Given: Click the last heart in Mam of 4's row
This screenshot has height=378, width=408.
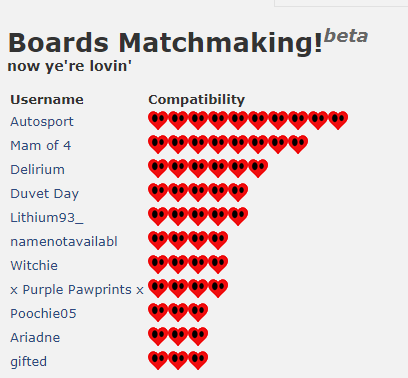Looking at the screenshot, I should (x=298, y=144).
